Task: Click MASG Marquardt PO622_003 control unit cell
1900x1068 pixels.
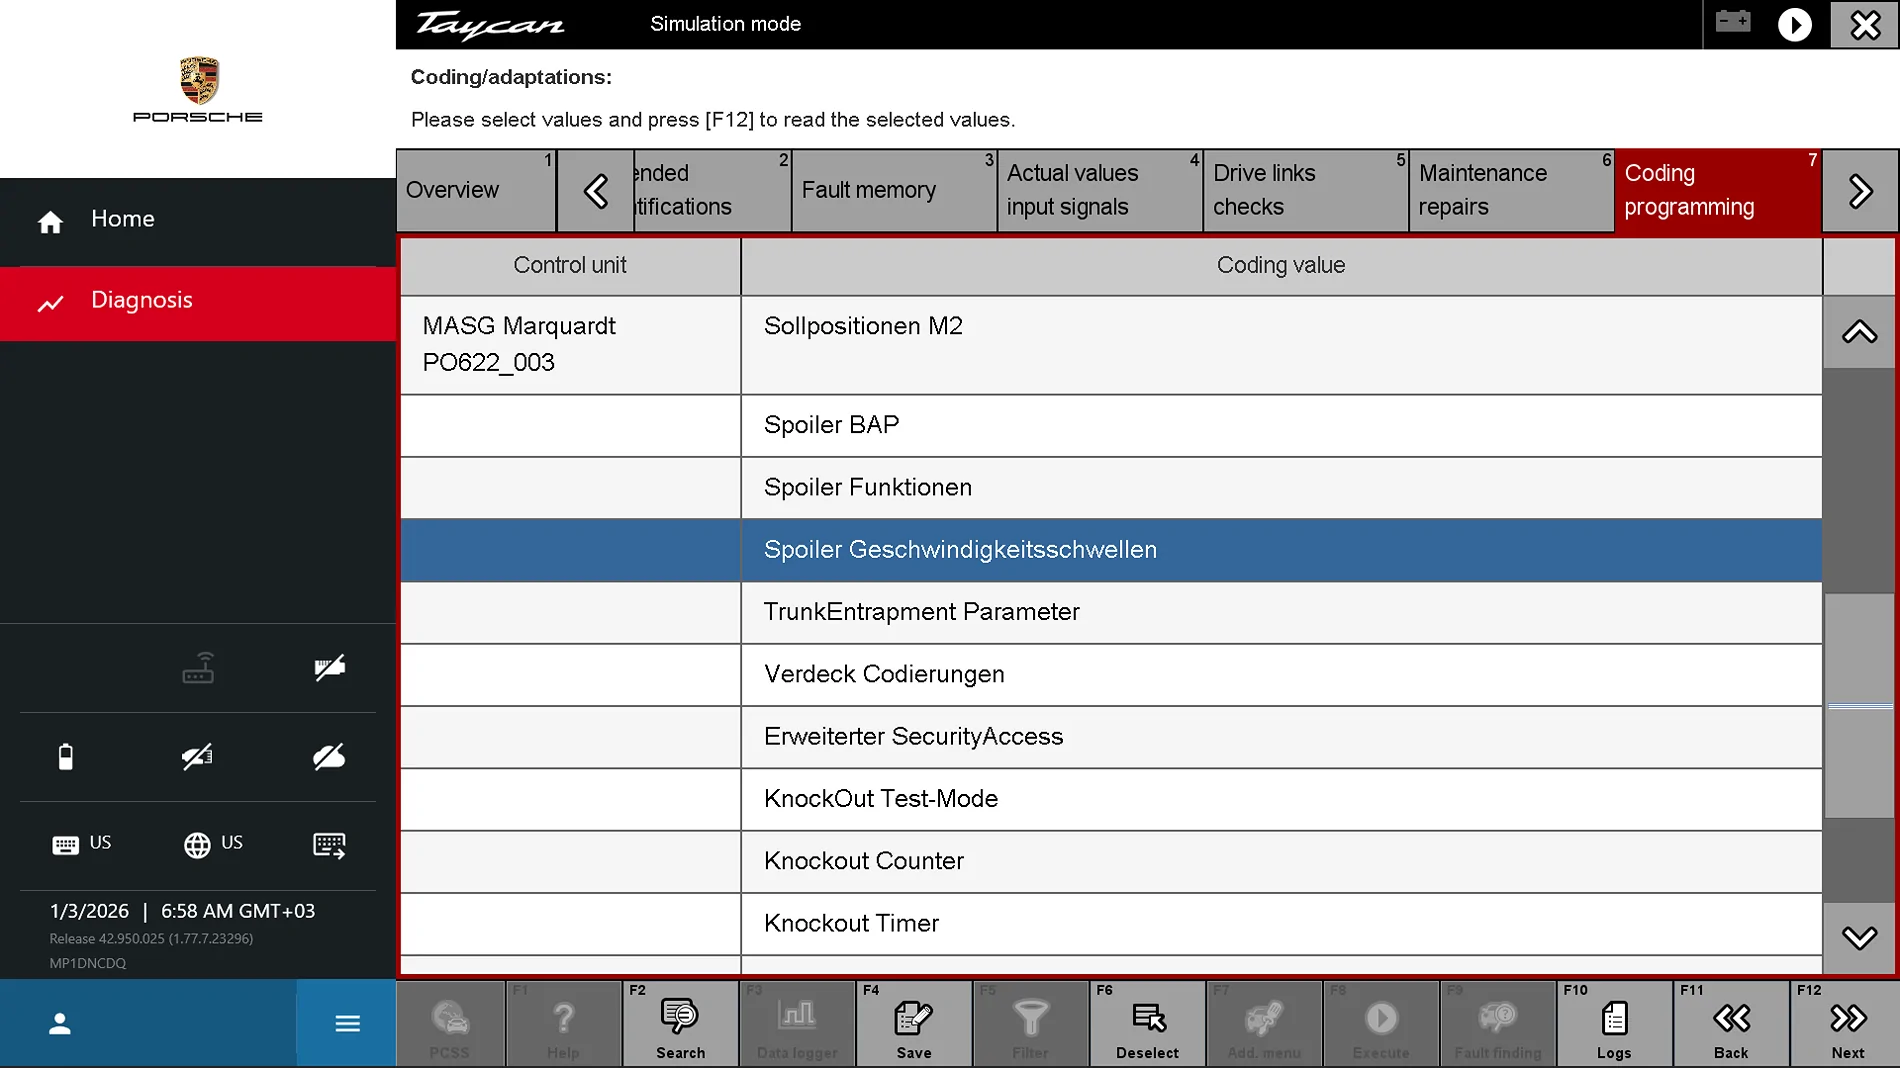Action: (x=570, y=345)
